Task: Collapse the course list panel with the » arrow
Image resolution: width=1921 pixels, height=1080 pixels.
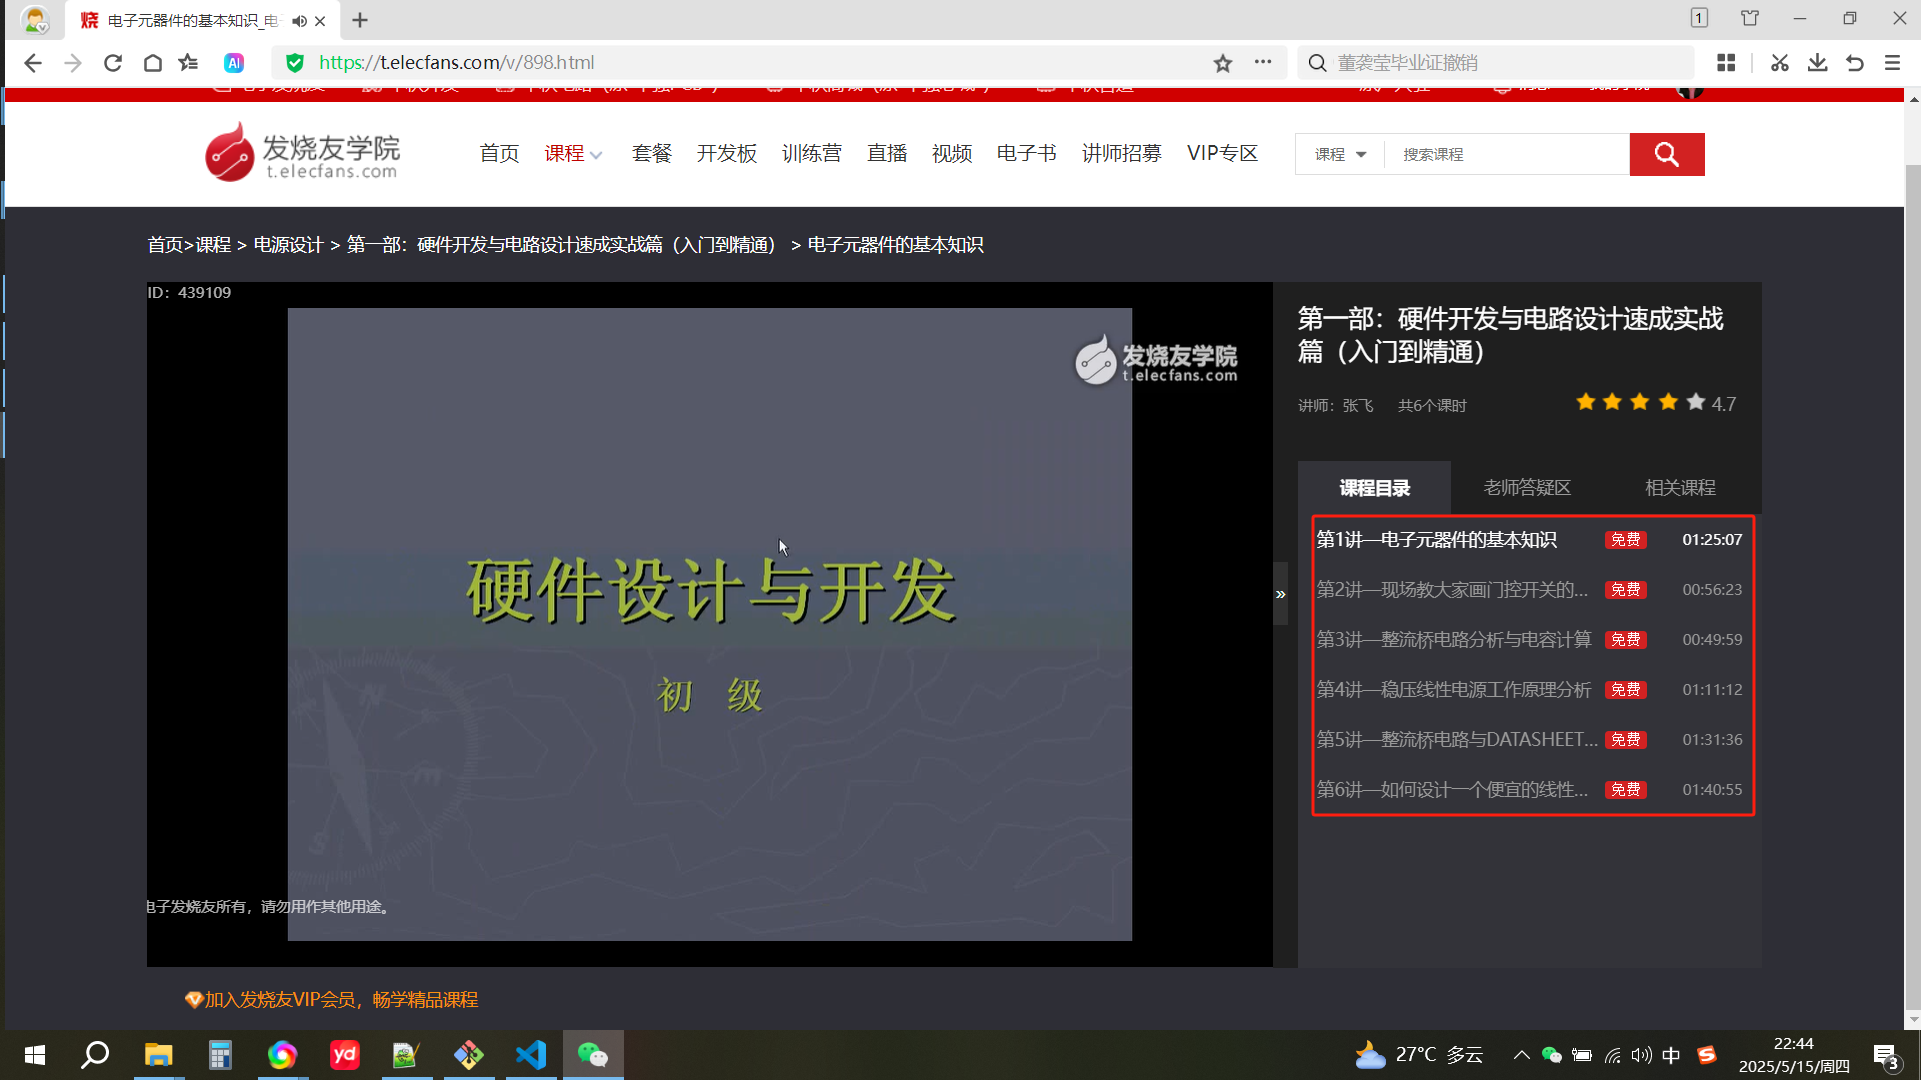Action: click(x=1281, y=593)
